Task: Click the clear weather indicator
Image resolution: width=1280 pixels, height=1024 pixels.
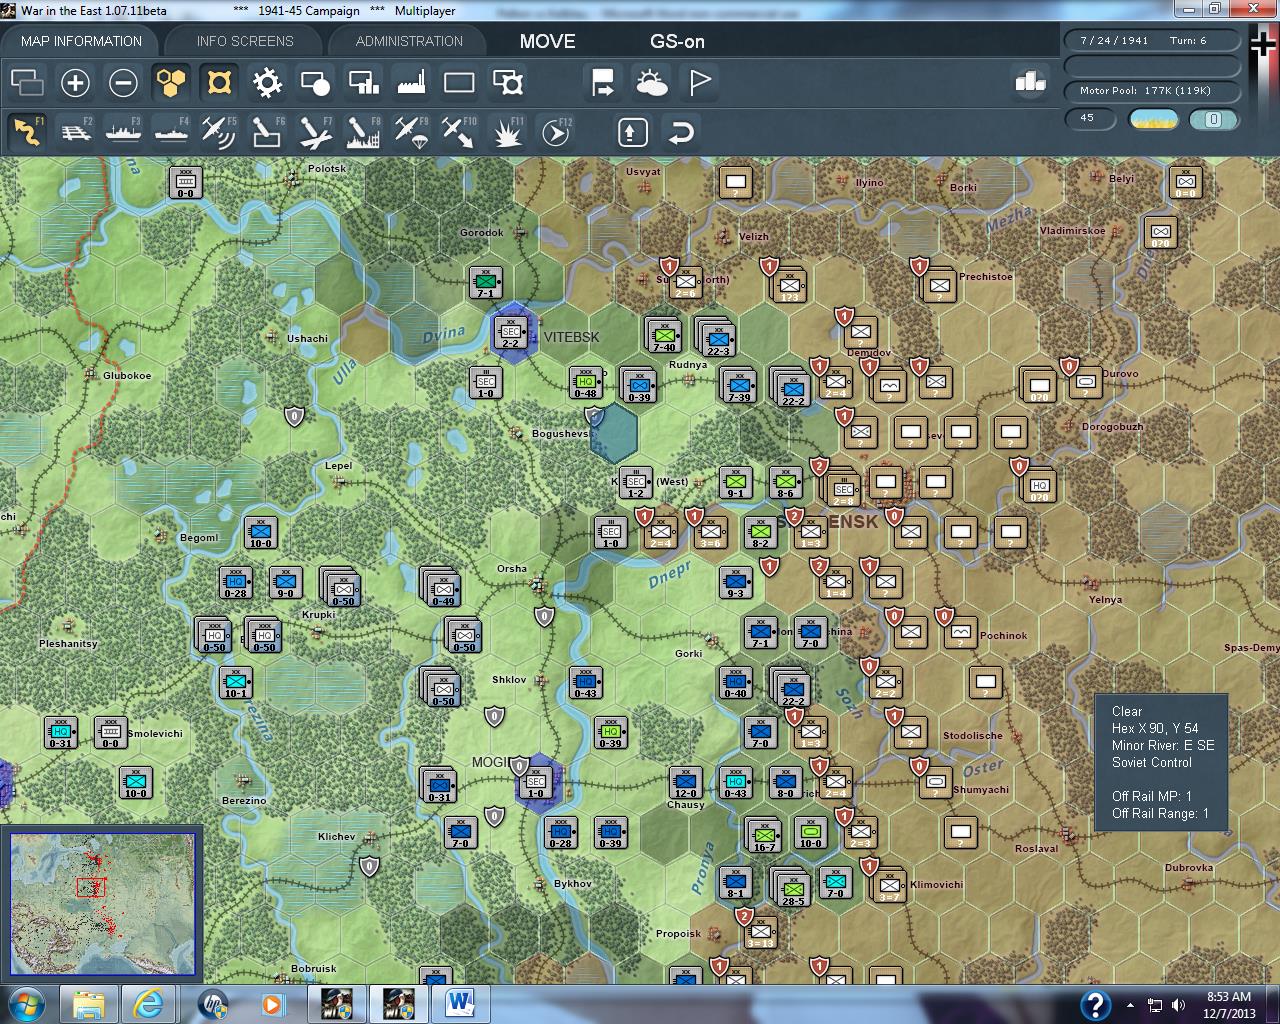Action: point(1153,119)
